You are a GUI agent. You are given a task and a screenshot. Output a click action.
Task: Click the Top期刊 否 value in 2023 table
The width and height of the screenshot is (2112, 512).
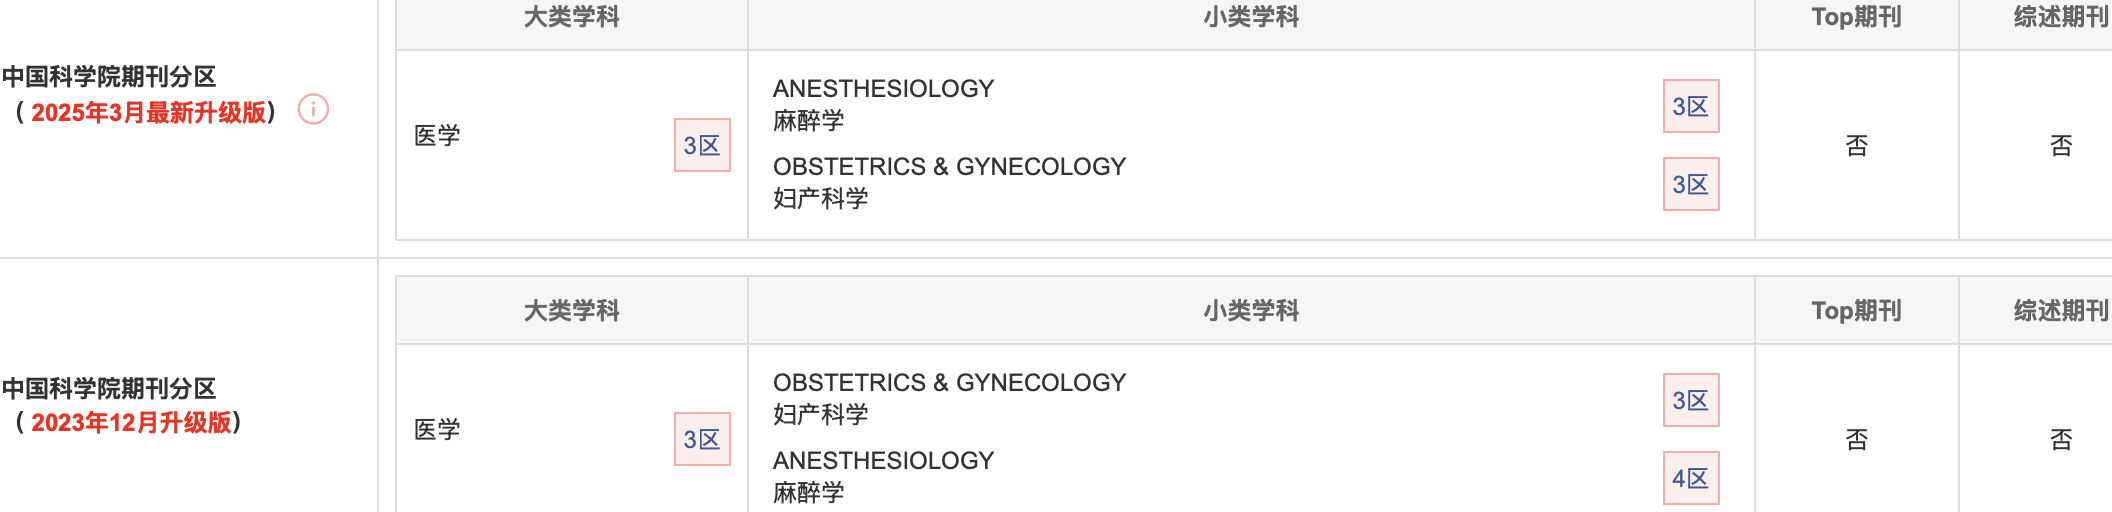coord(1857,440)
